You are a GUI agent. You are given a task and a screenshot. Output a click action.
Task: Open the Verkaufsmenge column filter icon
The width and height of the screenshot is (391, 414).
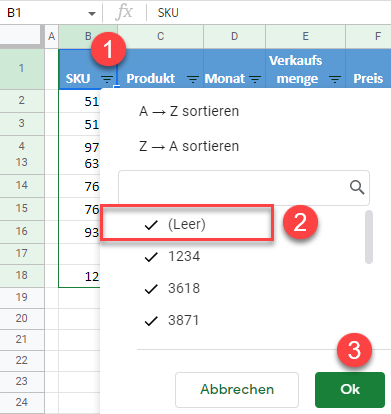click(x=335, y=79)
